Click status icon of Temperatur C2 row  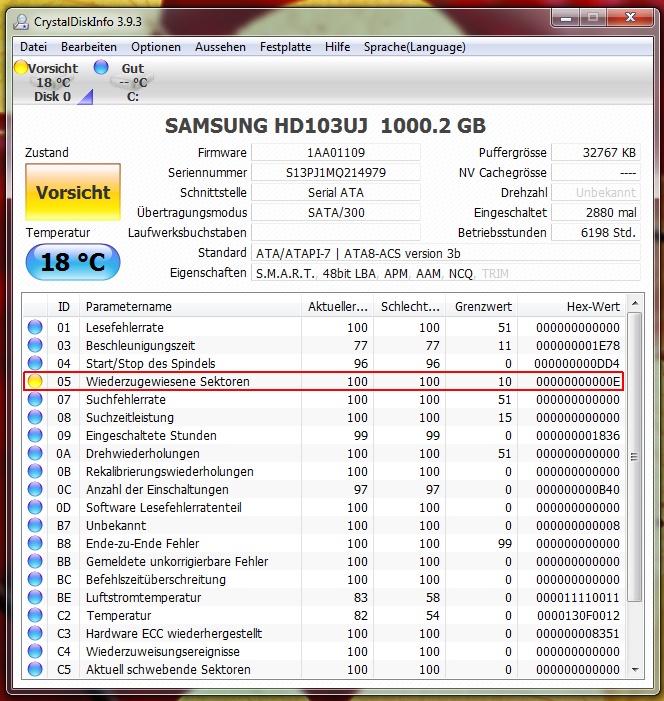[x=35, y=615]
